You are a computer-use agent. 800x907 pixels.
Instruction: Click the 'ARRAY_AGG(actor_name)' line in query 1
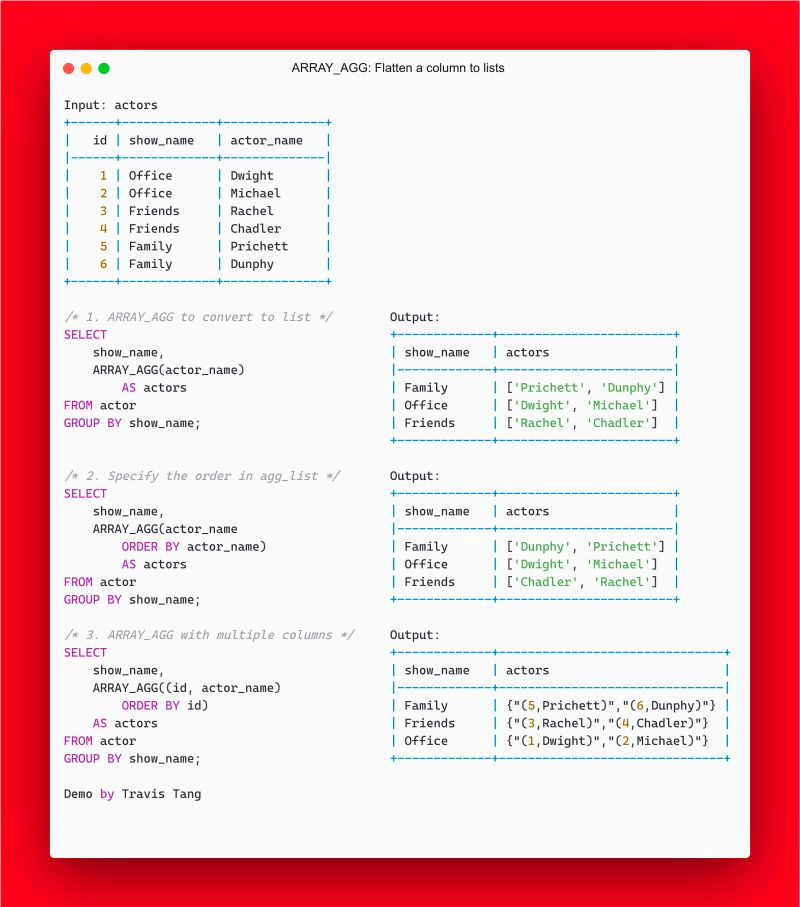168,370
